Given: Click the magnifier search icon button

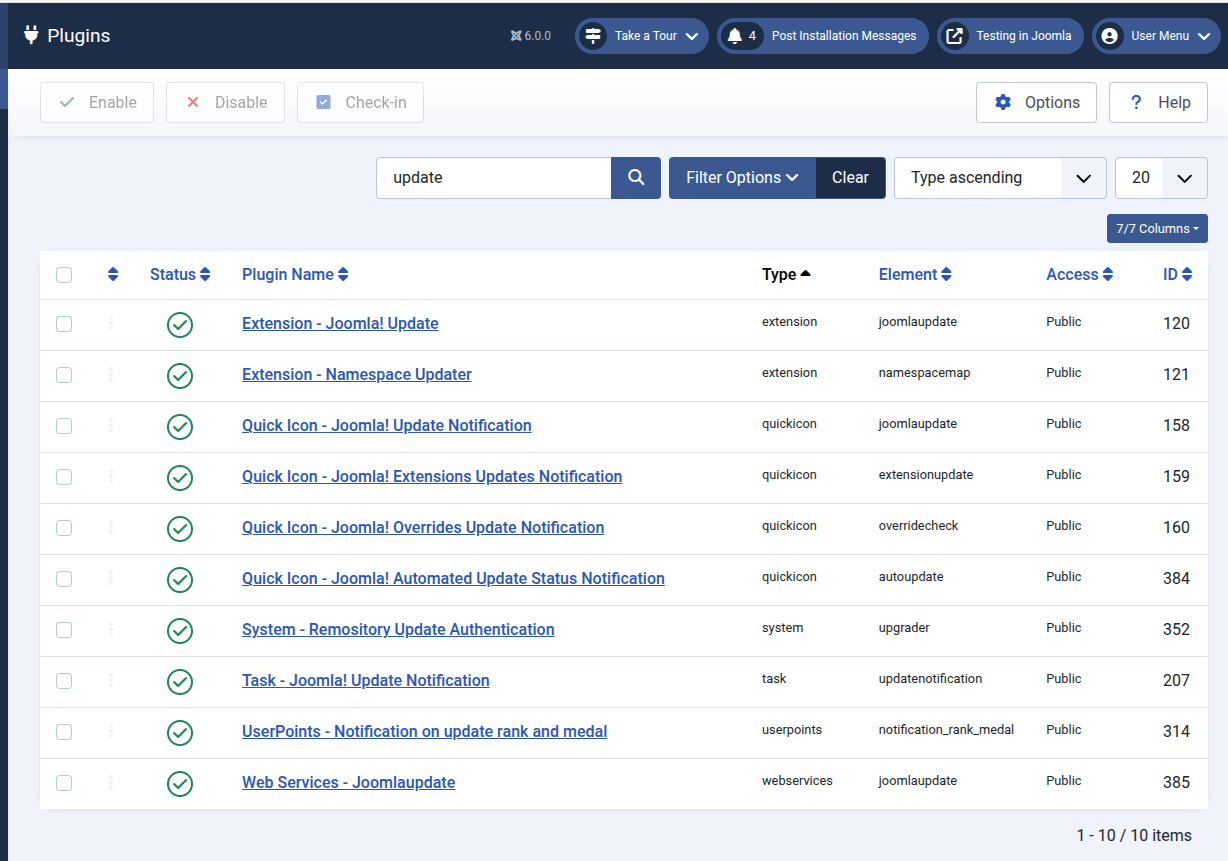Looking at the screenshot, I should point(636,178).
